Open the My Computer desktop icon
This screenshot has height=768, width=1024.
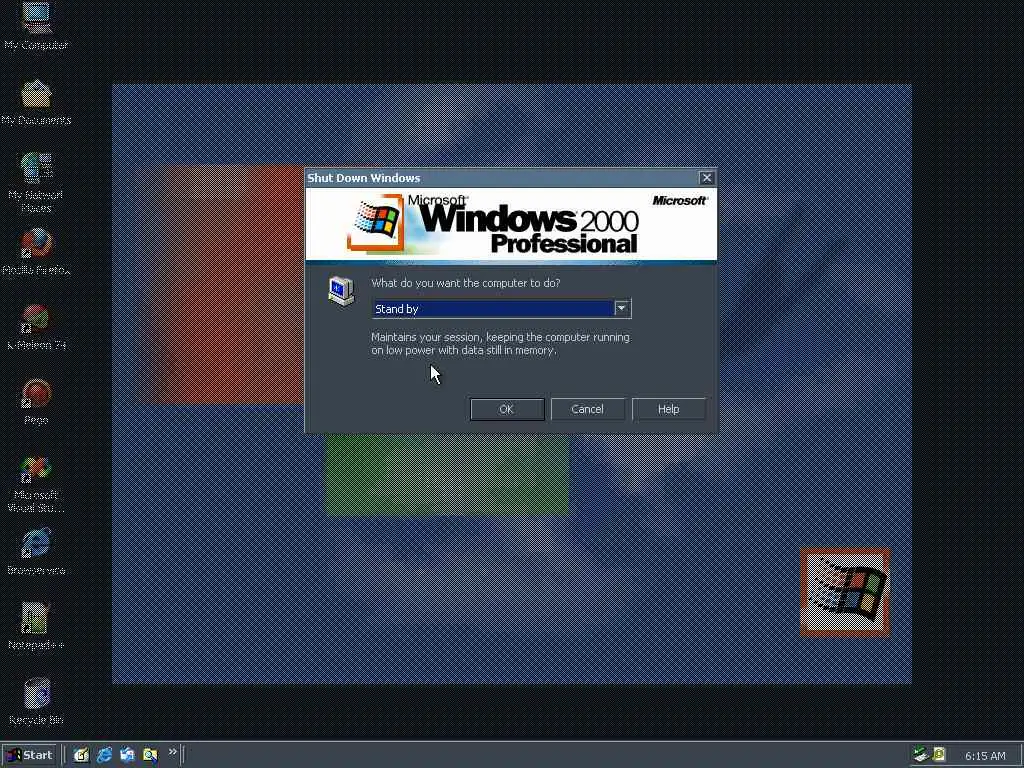click(x=36, y=26)
